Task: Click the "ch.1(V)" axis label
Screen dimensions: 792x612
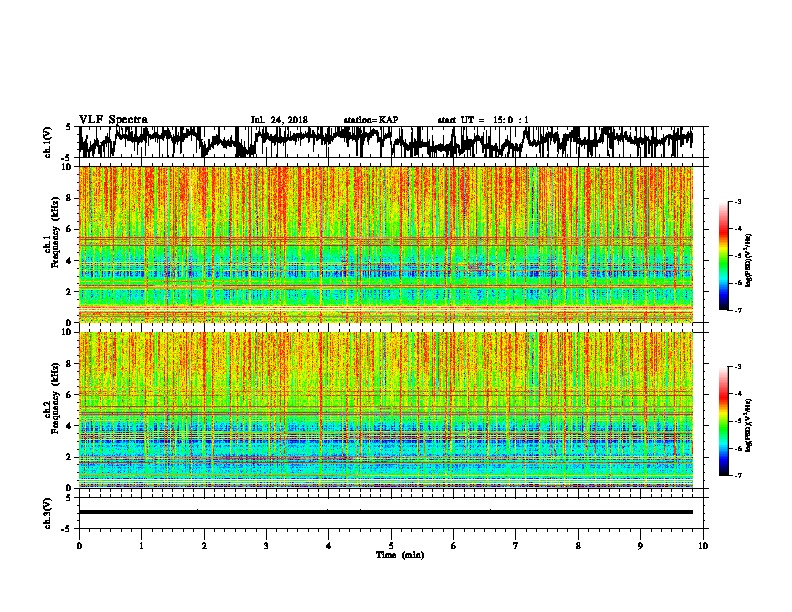Action: 47,142
